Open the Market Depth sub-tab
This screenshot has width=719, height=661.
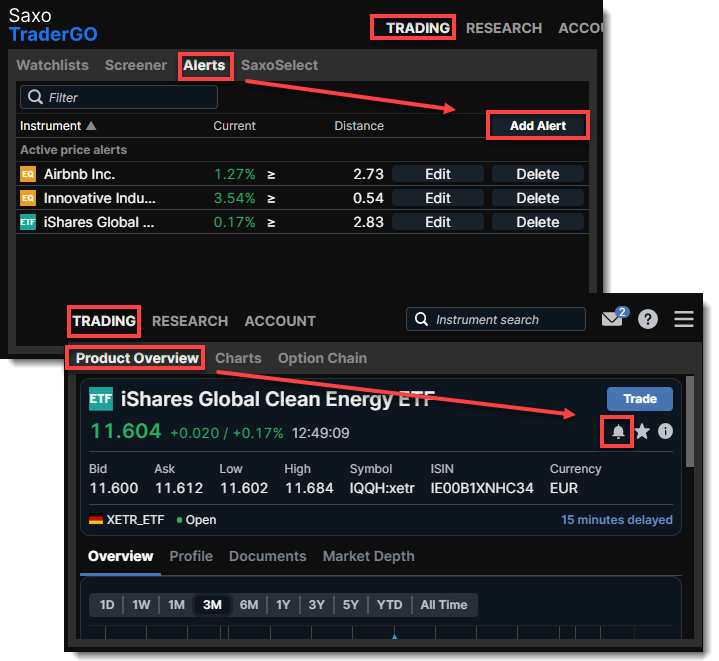[x=368, y=556]
